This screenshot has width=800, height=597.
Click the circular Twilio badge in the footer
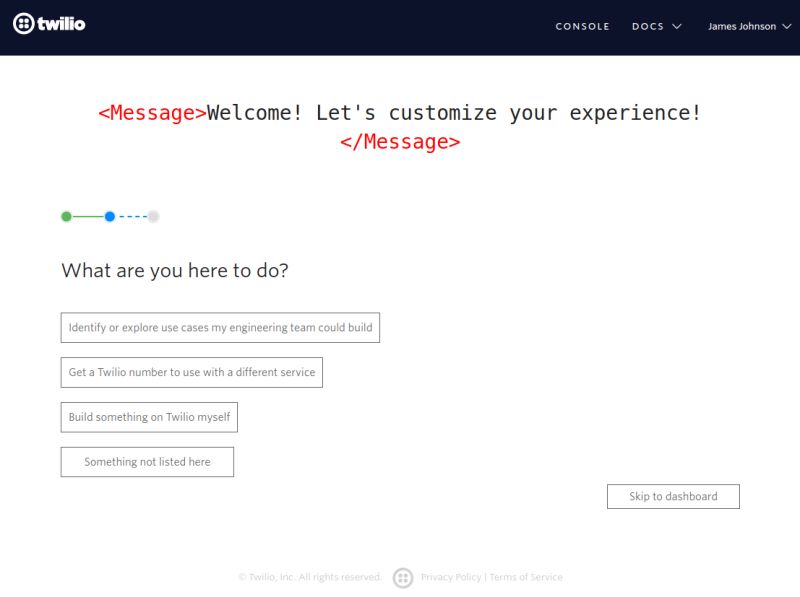point(404,578)
